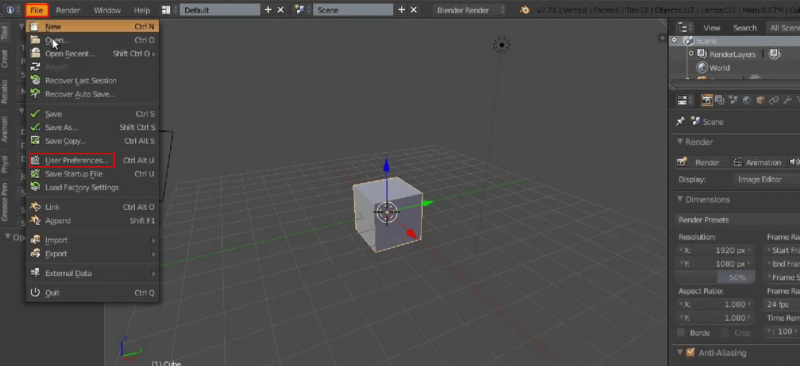The width and height of the screenshot is (800, 366).
Task: Expand the External Data submenu
Action: [x=92, y=273]
